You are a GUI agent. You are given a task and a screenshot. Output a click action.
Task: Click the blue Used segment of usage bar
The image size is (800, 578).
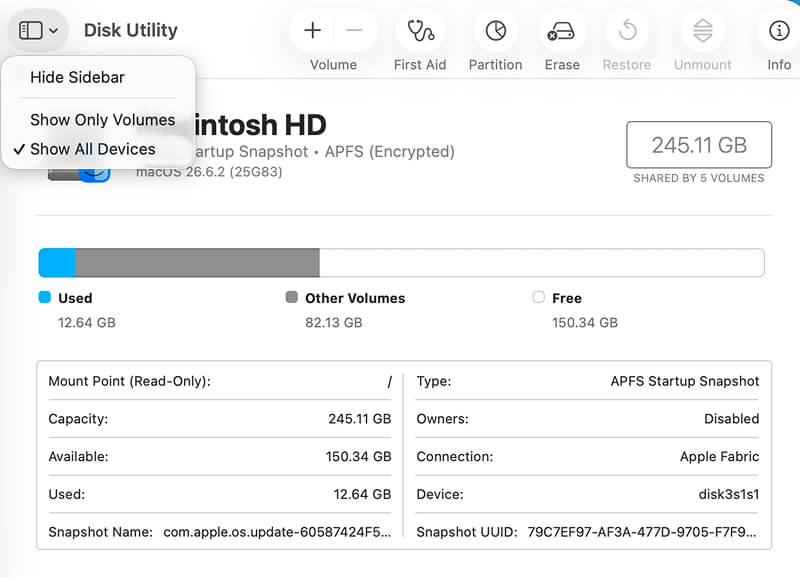click(x=57, y=263)
